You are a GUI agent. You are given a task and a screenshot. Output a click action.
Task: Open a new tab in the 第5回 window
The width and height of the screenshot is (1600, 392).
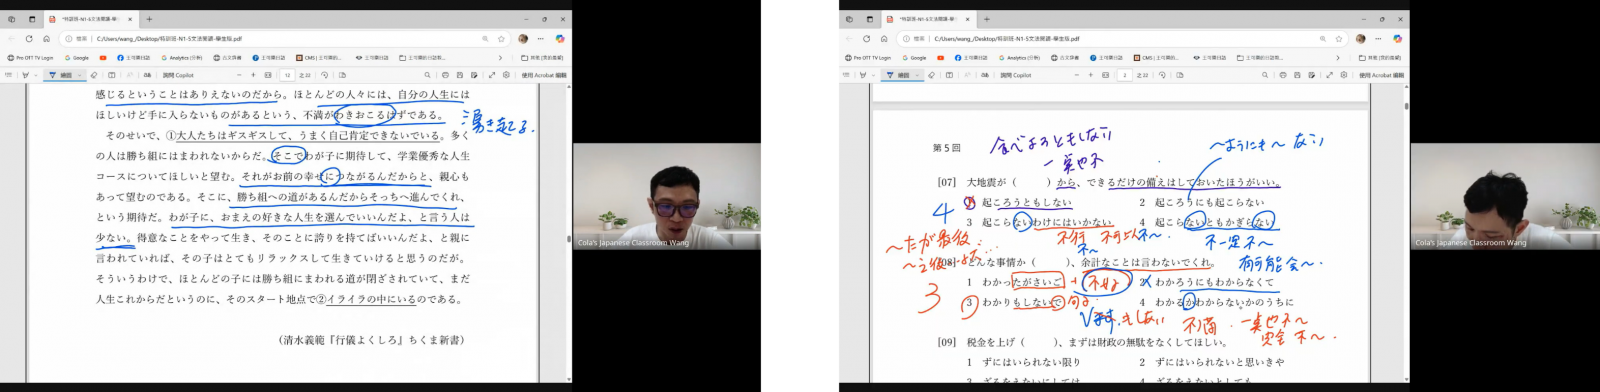[987, 19]
